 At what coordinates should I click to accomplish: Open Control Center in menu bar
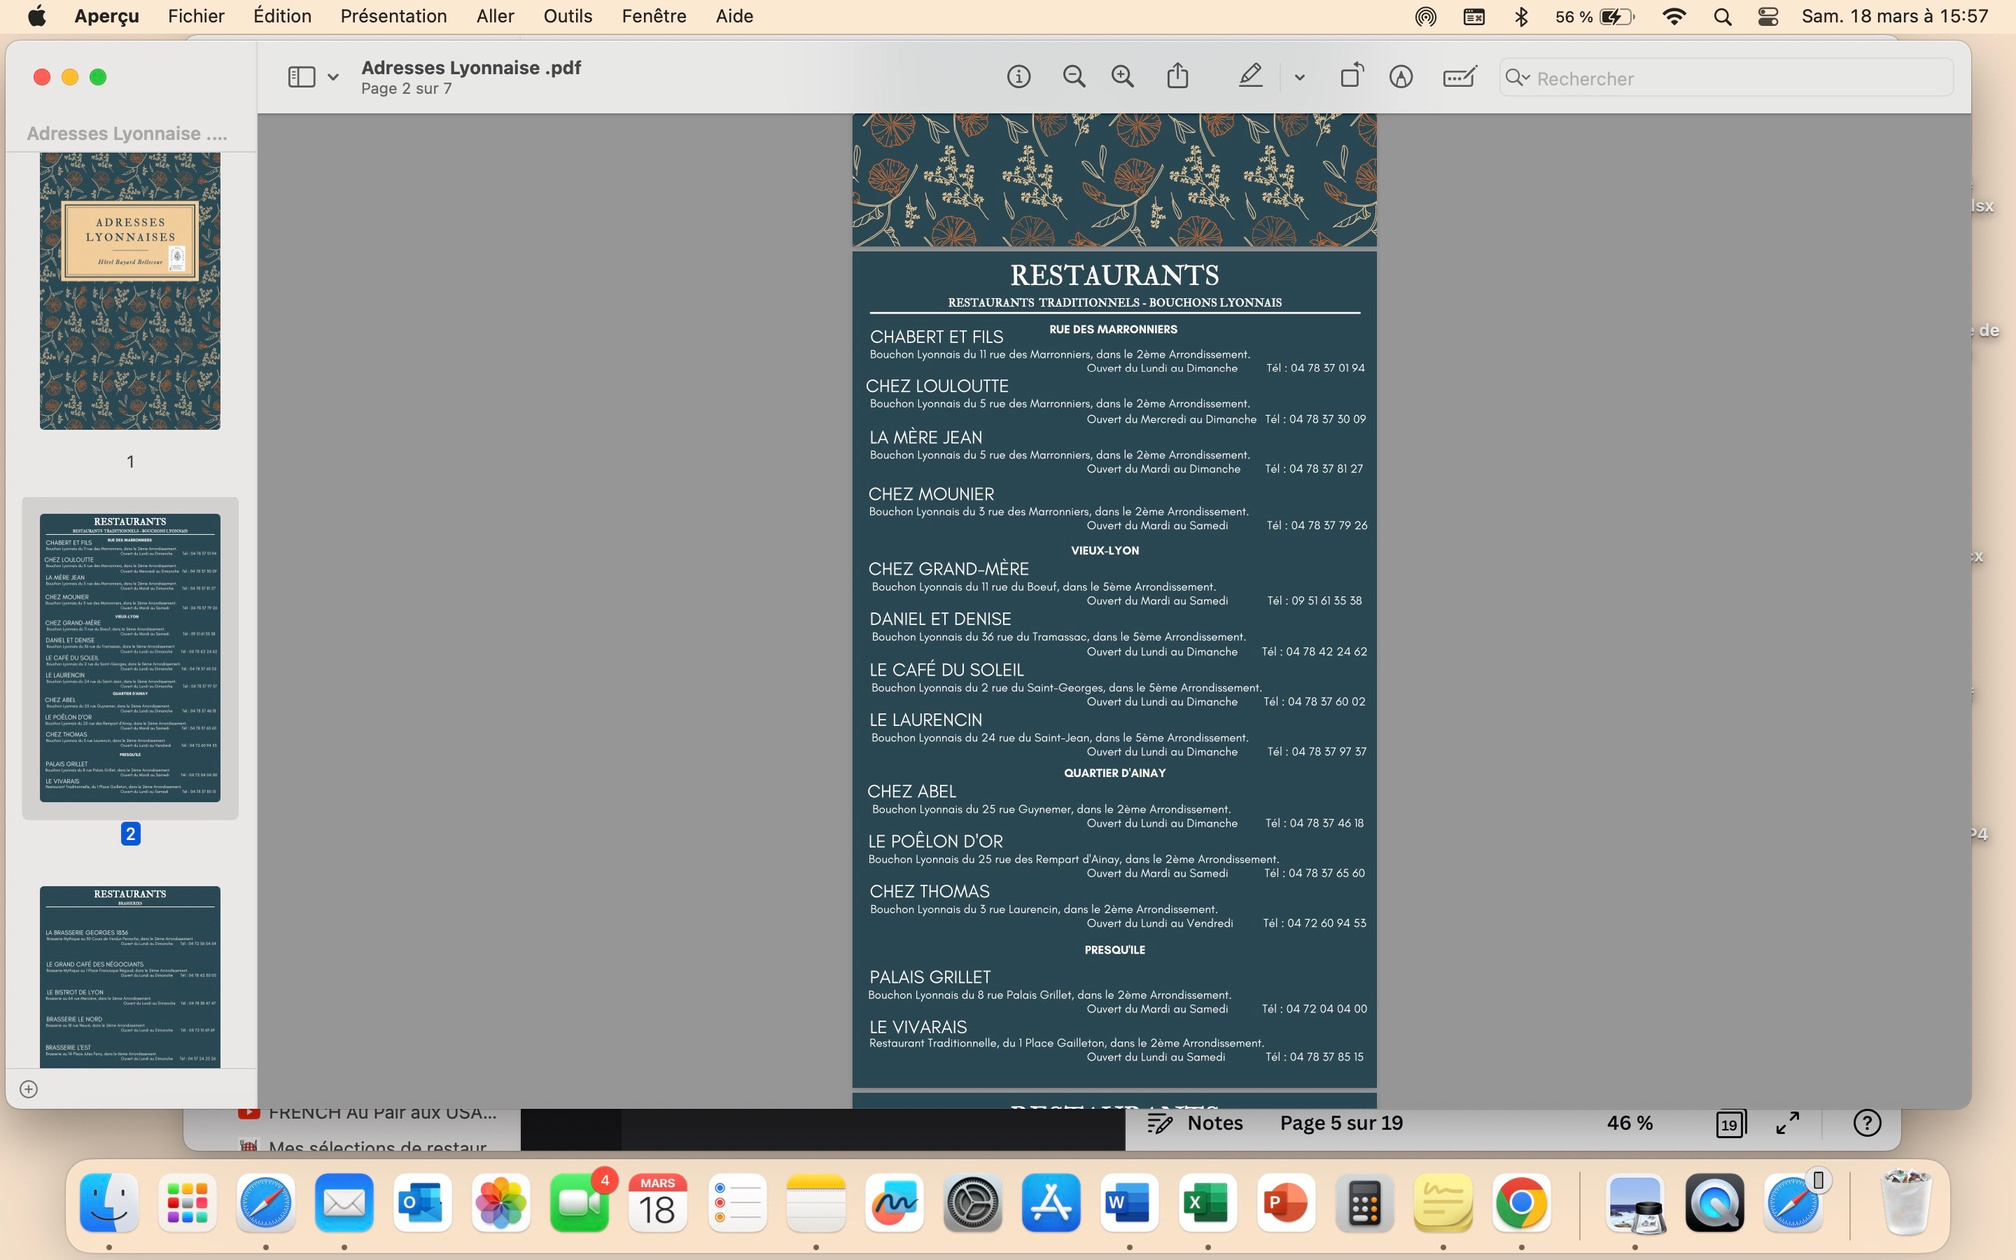1768,16
